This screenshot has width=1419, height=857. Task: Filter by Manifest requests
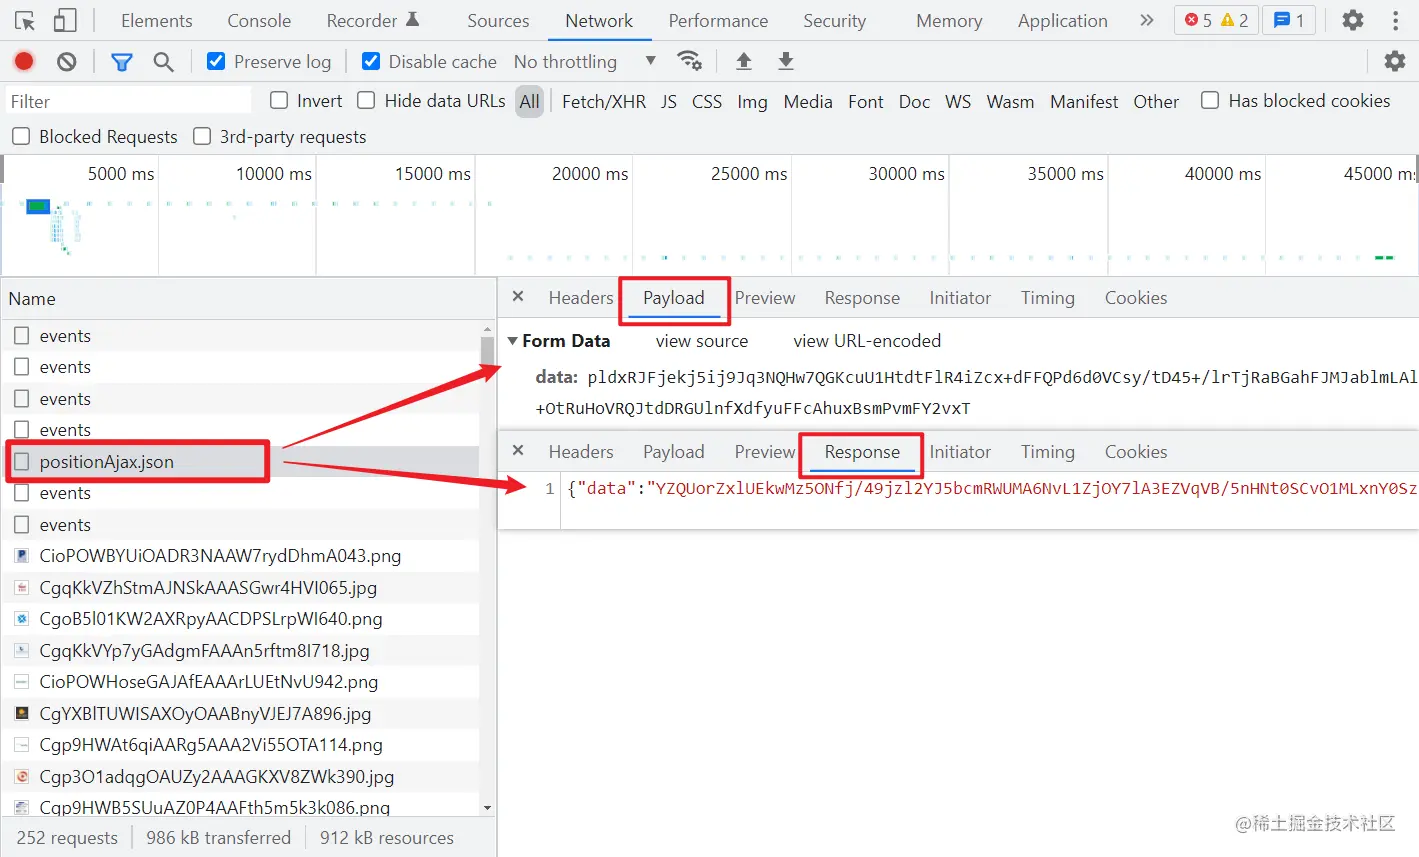click(x=1084, y=101)
